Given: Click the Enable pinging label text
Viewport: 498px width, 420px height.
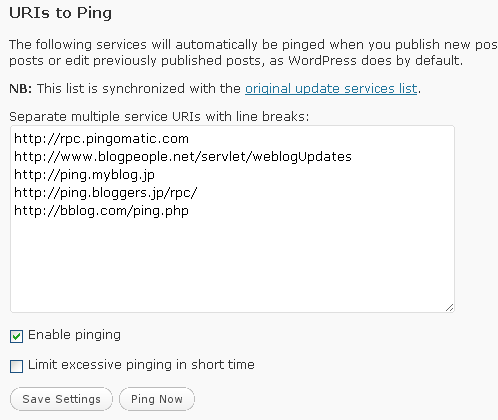Looking at the screenshot, I should click(74, 335).
